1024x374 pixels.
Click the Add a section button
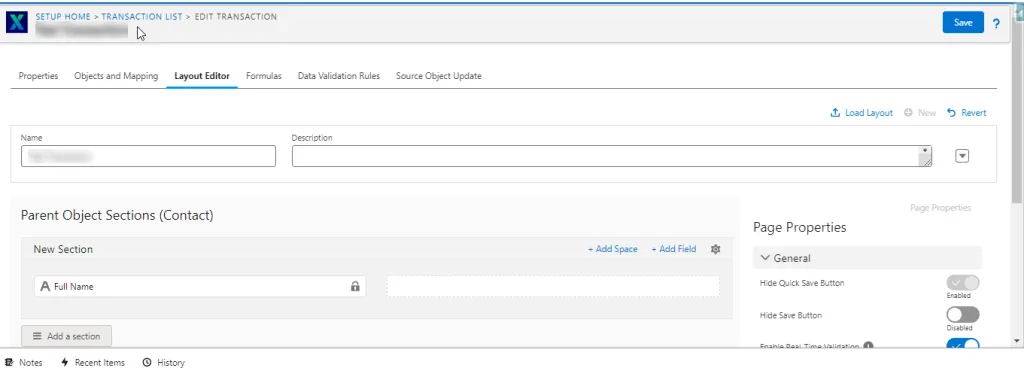click(67, 336)
